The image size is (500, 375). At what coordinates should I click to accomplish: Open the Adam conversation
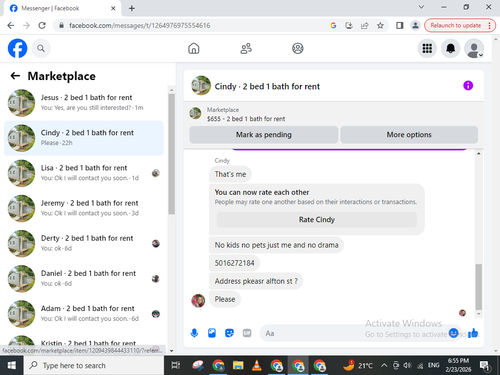click(x=84, y=313)
